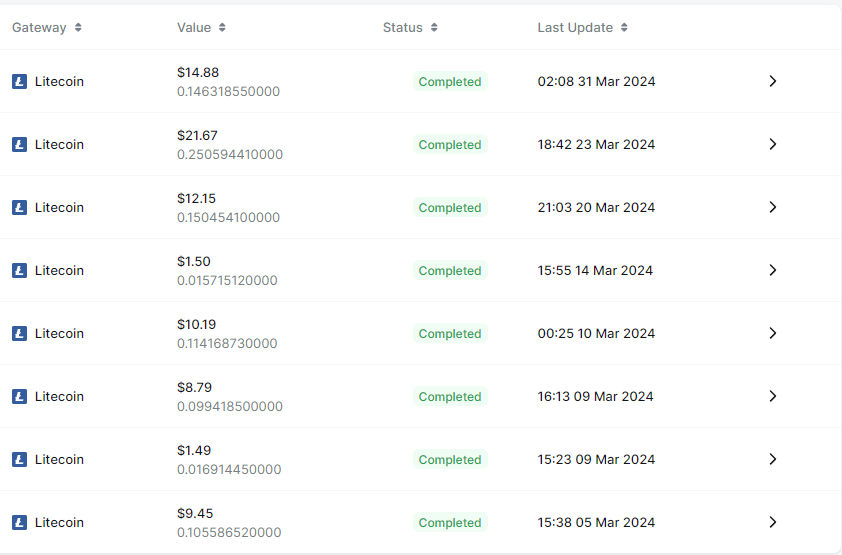
Task: Click the Litecoin icon in the $12.15 row
Action: (19, 208)
